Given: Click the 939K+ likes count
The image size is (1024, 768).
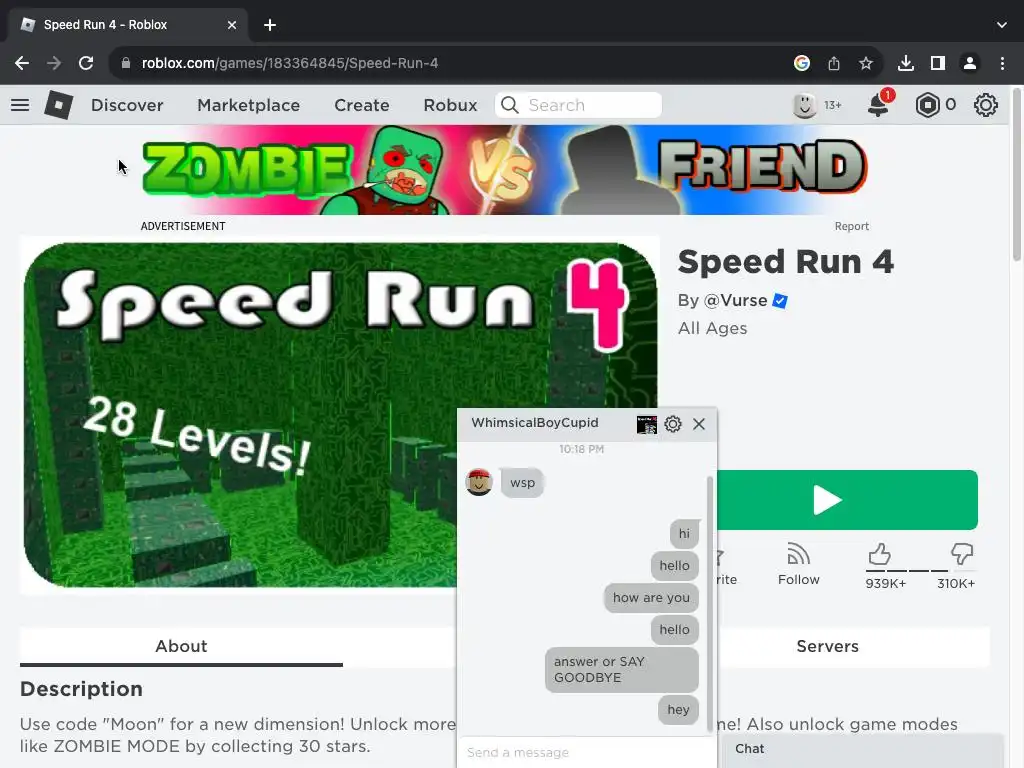Looking at the screenshot, I should (x=886, y=584).
